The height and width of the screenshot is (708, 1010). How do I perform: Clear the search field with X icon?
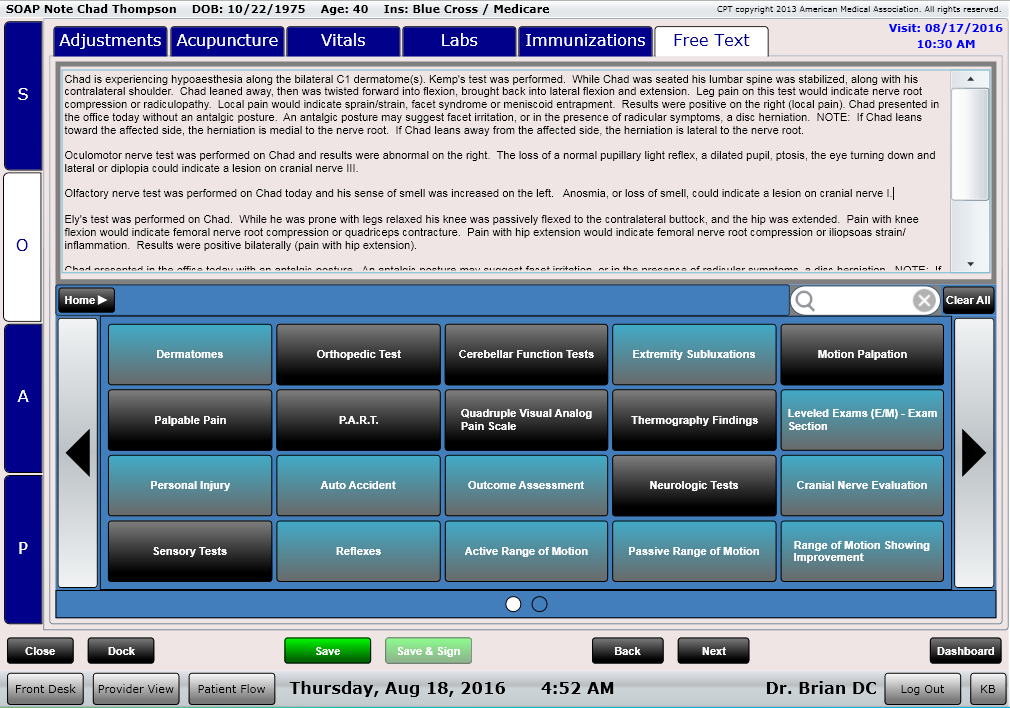tap(924, 300)
